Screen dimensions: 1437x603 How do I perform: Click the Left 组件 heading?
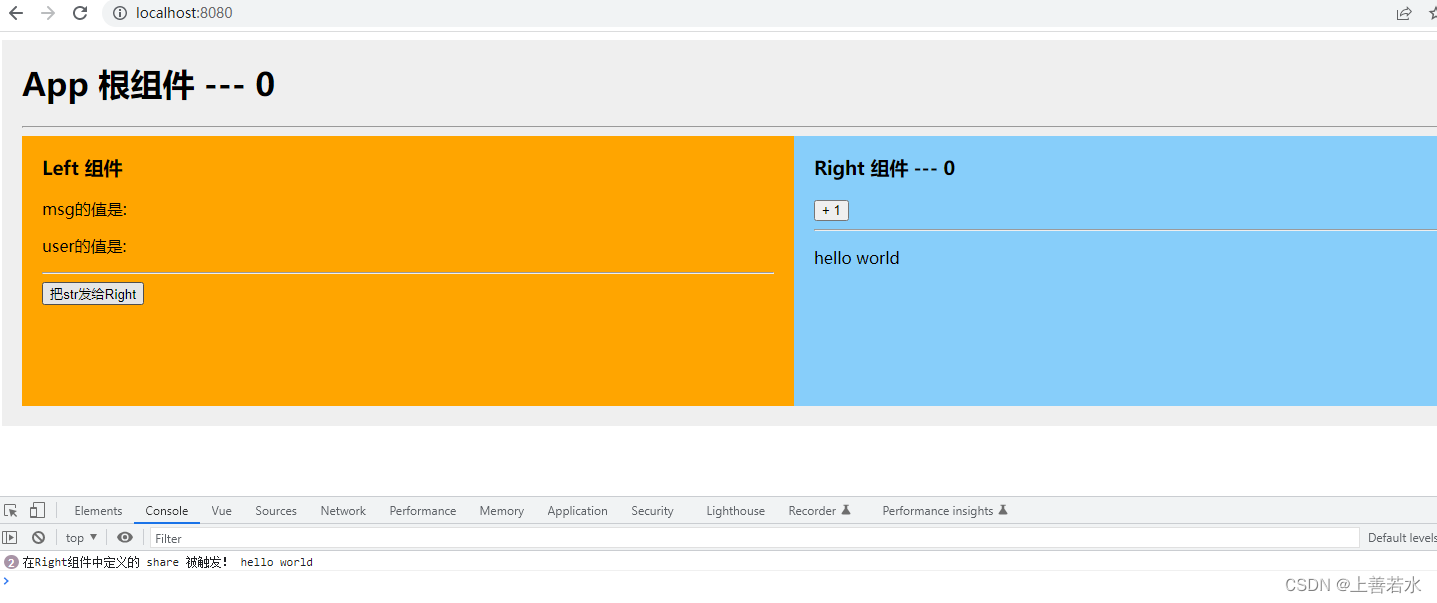(82, 168)
